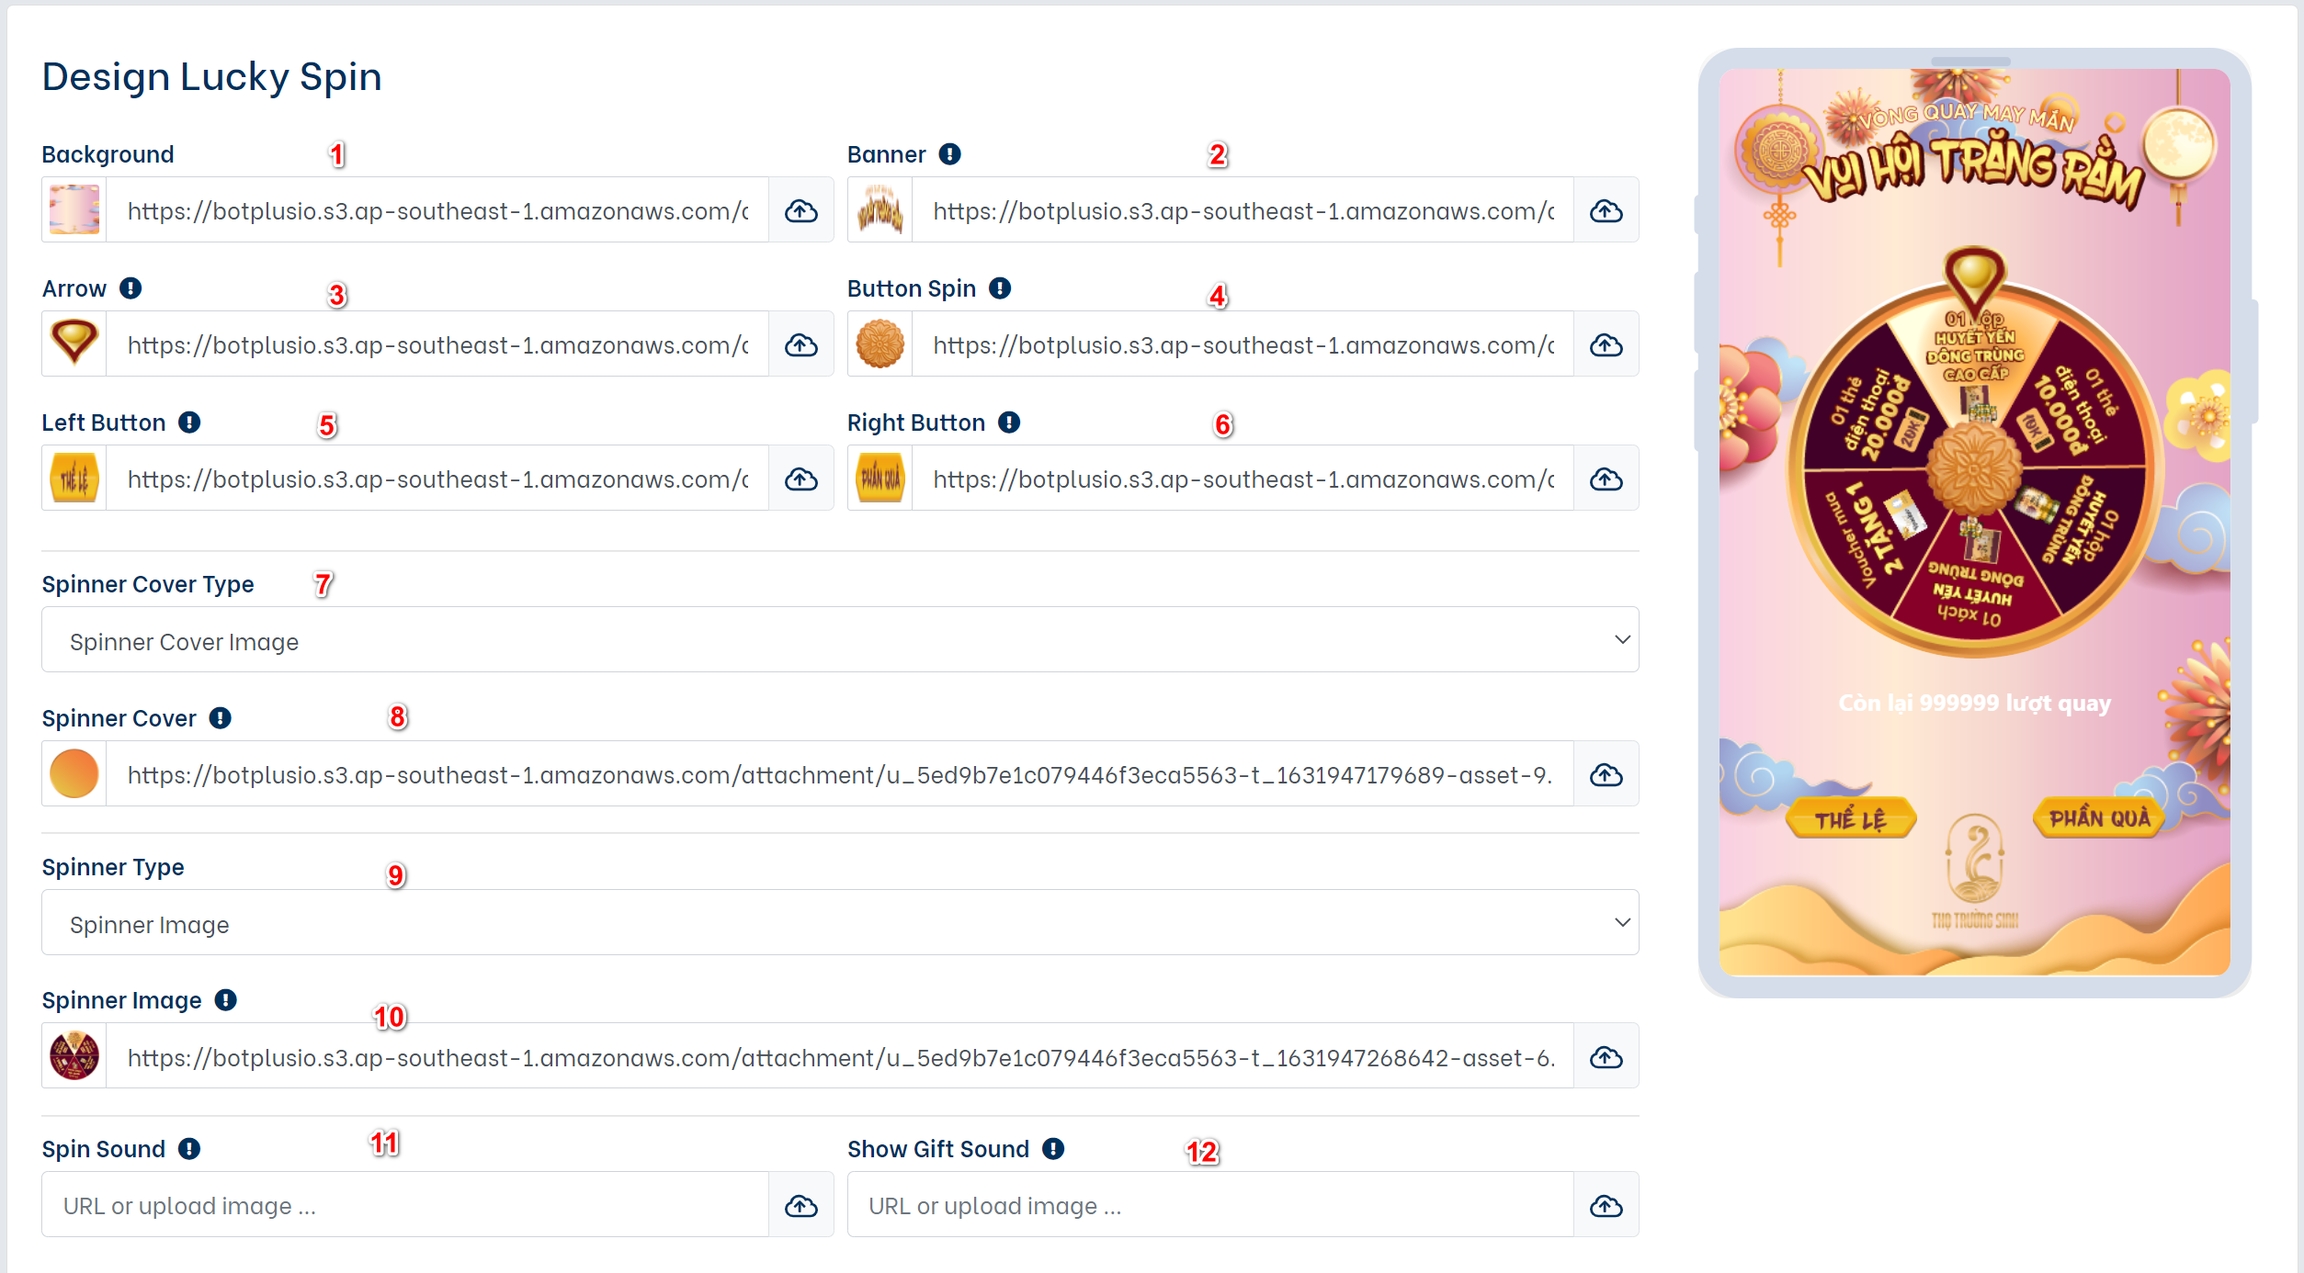Click the Banner upload cloud icon
This screenshot has height=1273, width=2304.
click(x=1605, y=211)
